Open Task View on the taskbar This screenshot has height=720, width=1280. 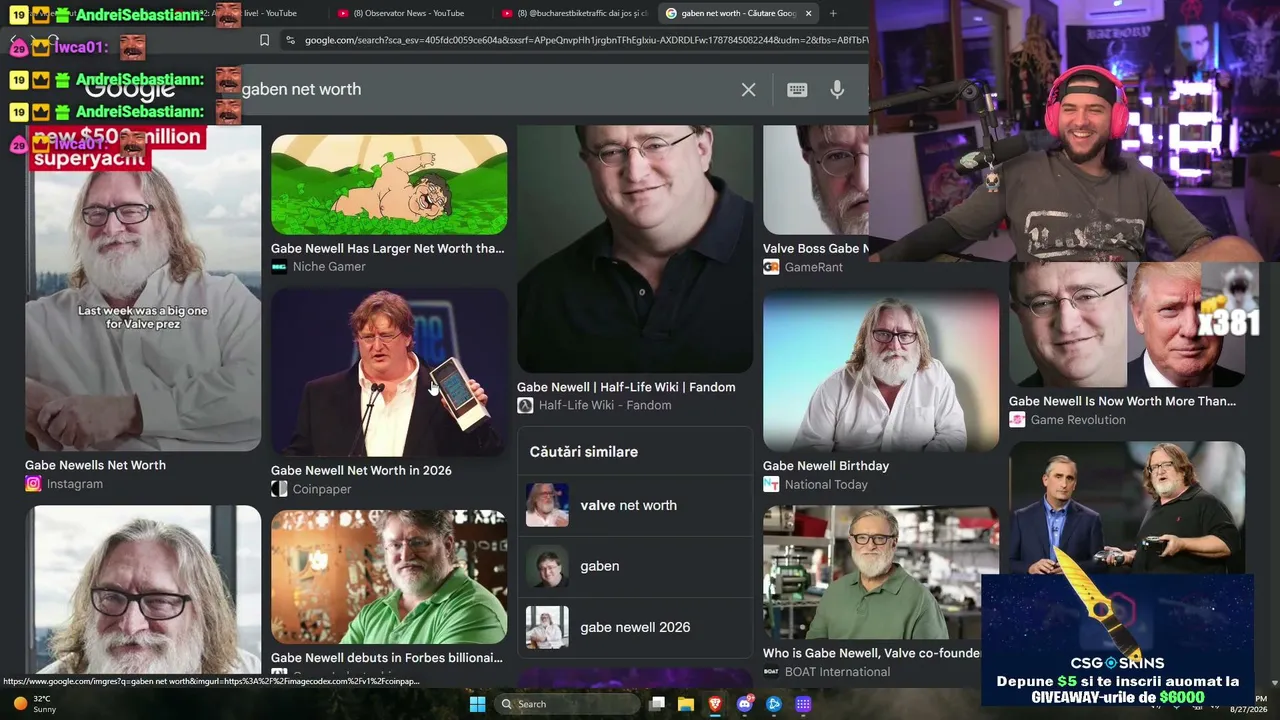[x=657, y=704]
